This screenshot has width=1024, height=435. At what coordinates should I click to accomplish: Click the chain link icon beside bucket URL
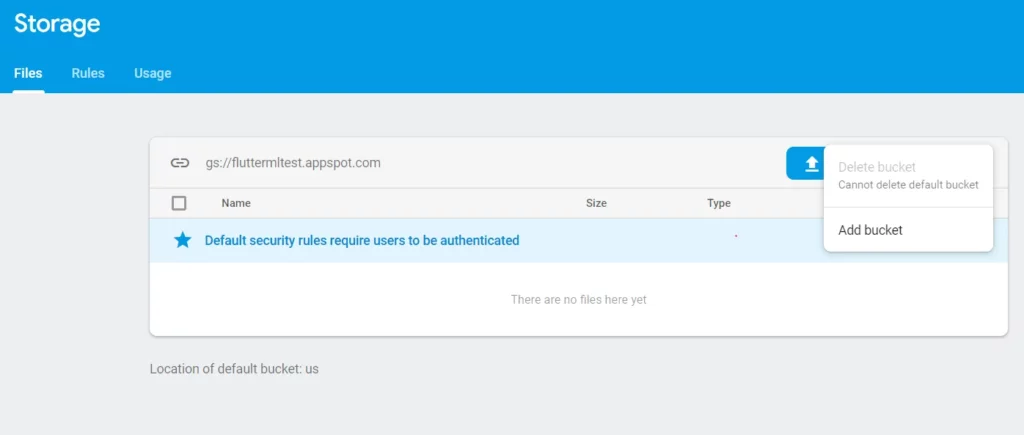pyautogui.click(x=180, y=163)
